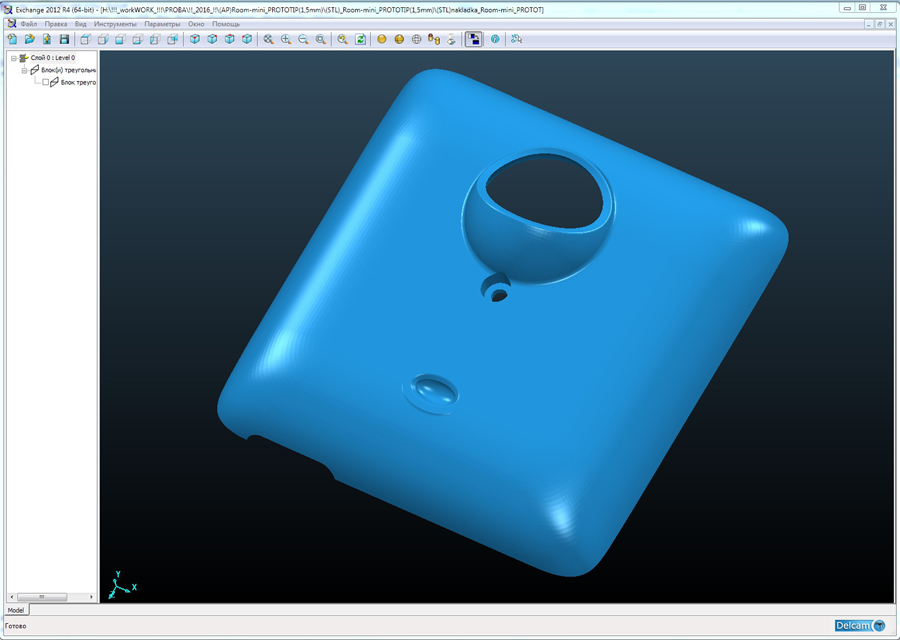
Task: Close the inner document window
Action: (891, 24)
